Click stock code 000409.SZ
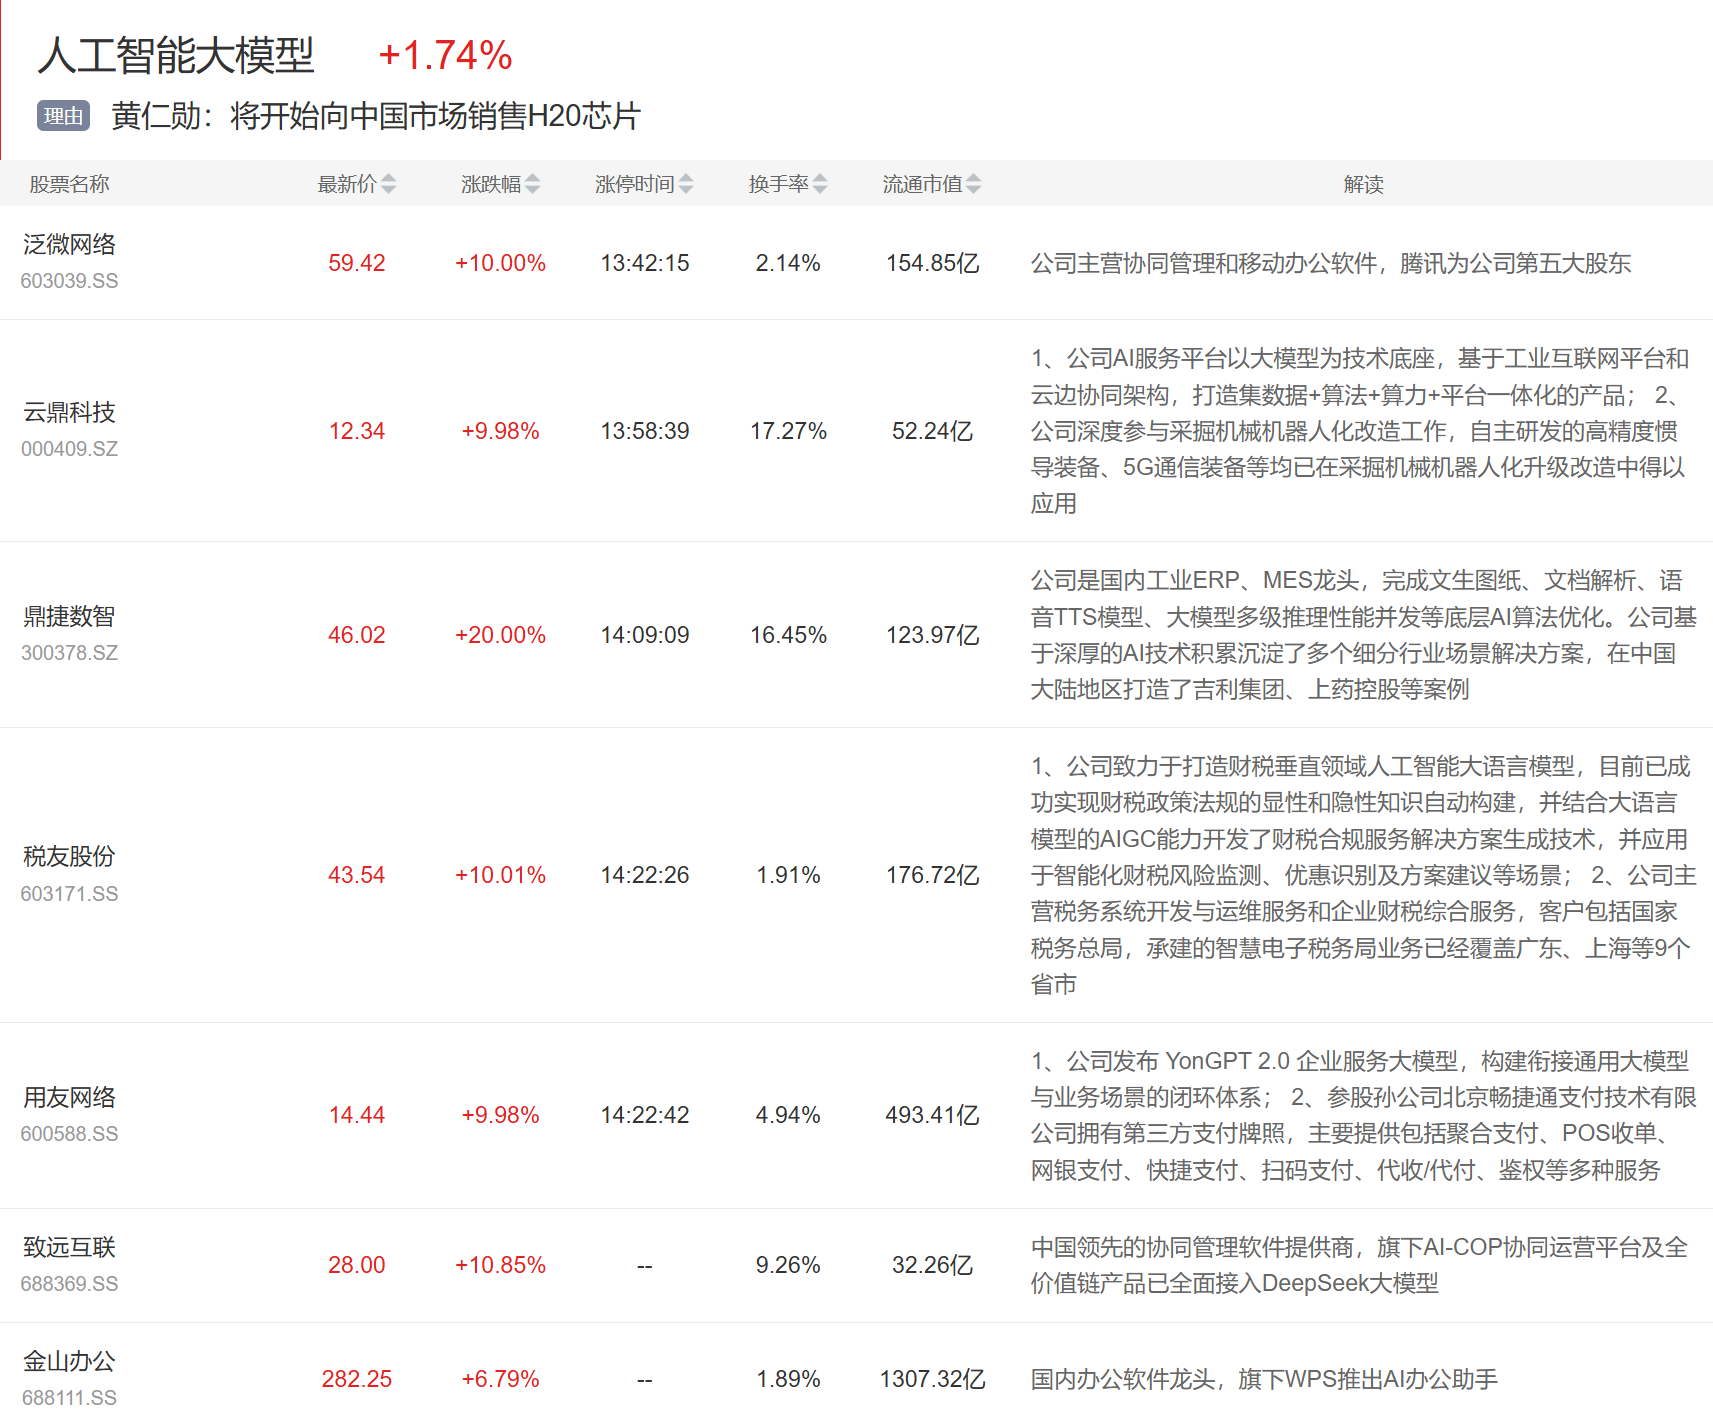Viewport: 1713px width, 1419px height. pos(69,449)
